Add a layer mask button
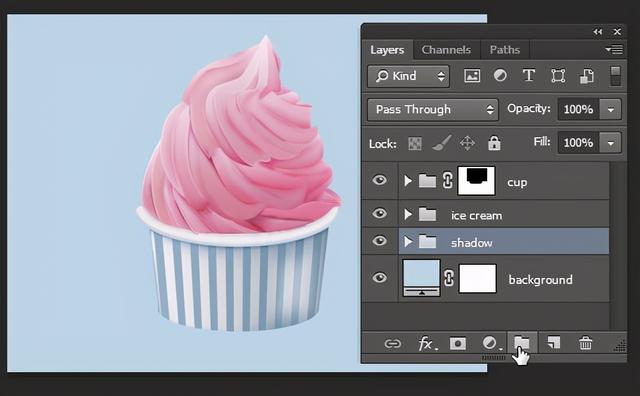This screenshot has width=640, height=396. click(458, 343)
